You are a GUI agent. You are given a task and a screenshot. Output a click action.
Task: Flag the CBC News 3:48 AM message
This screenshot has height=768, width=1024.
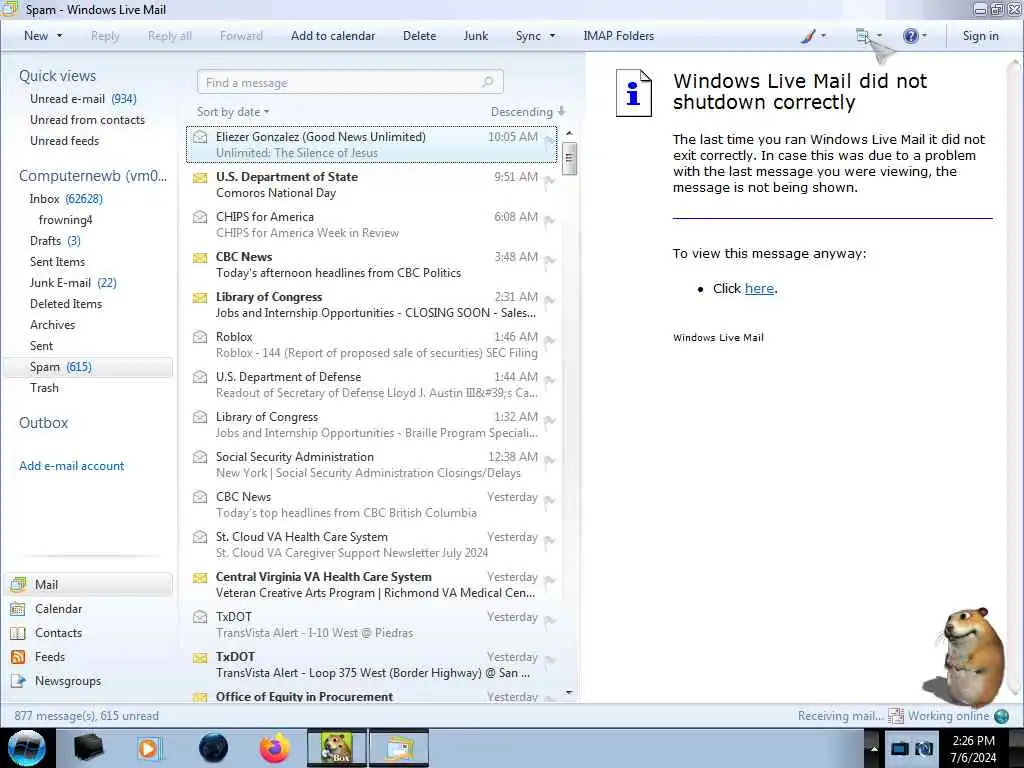click(549, 262)
